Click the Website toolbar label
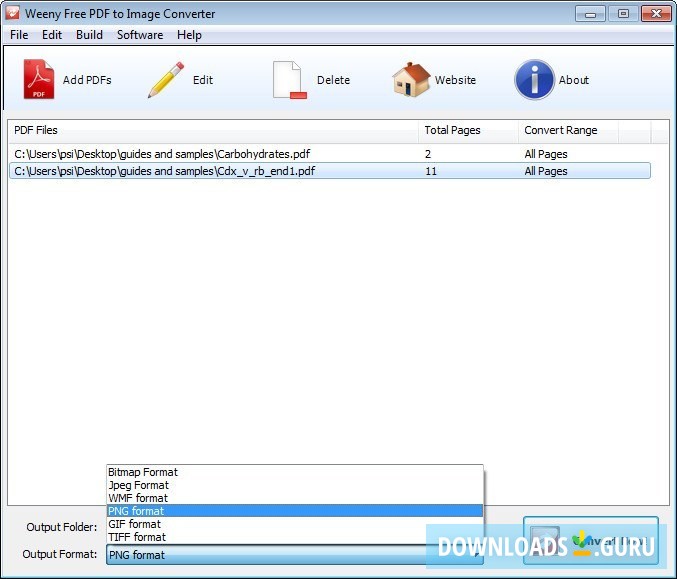 455,80
